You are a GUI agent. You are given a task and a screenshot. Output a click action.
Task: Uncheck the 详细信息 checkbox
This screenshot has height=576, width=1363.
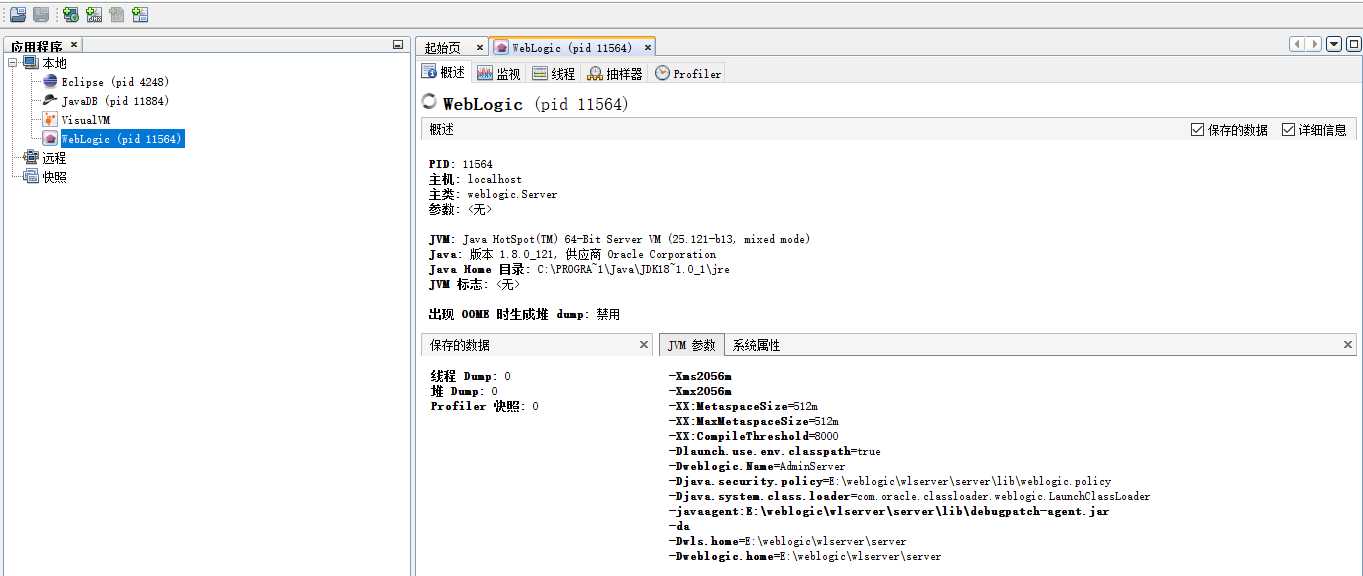tap(1288, 130)
